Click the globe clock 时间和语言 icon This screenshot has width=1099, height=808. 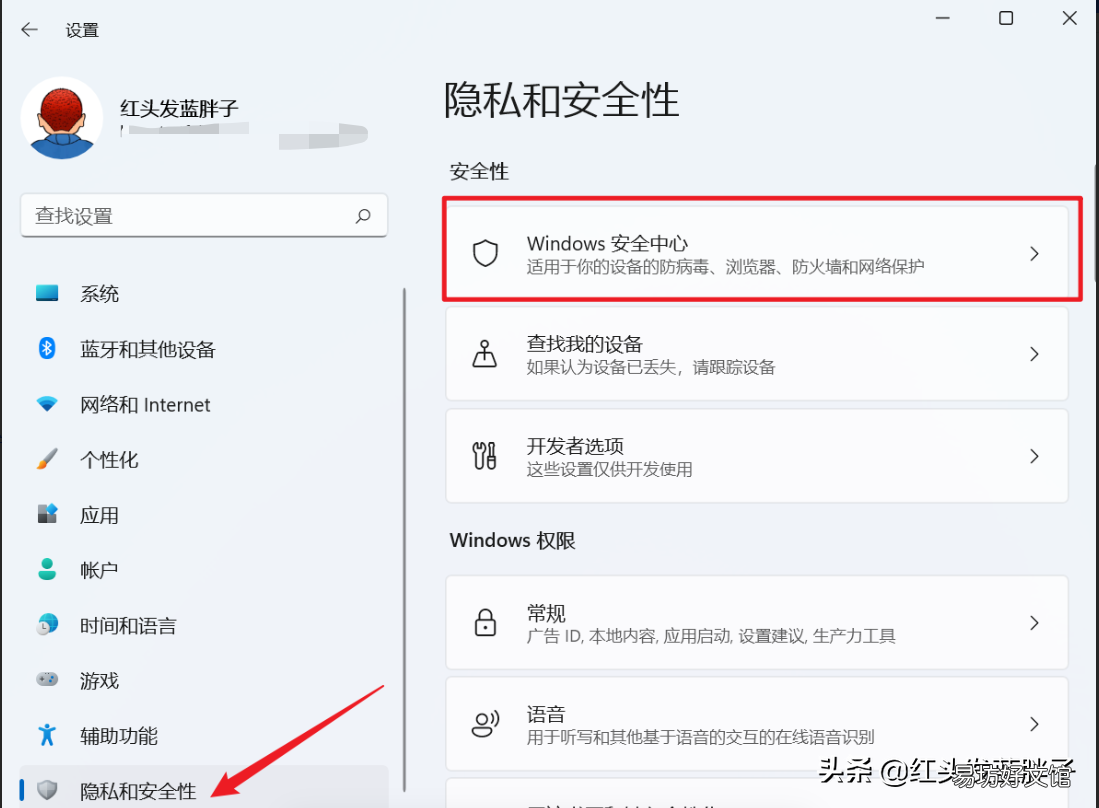coord(47,624)
